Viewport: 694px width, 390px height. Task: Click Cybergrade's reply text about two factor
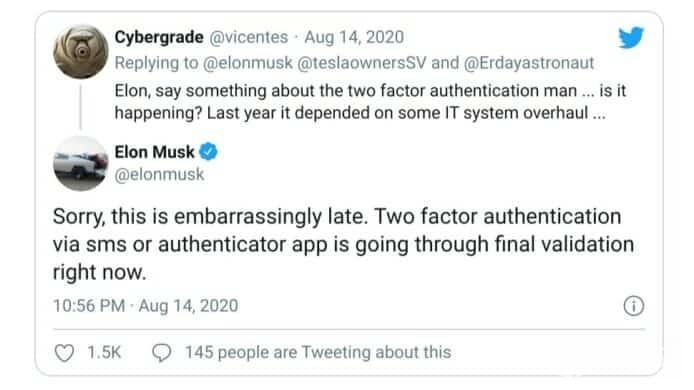(370, 102)
